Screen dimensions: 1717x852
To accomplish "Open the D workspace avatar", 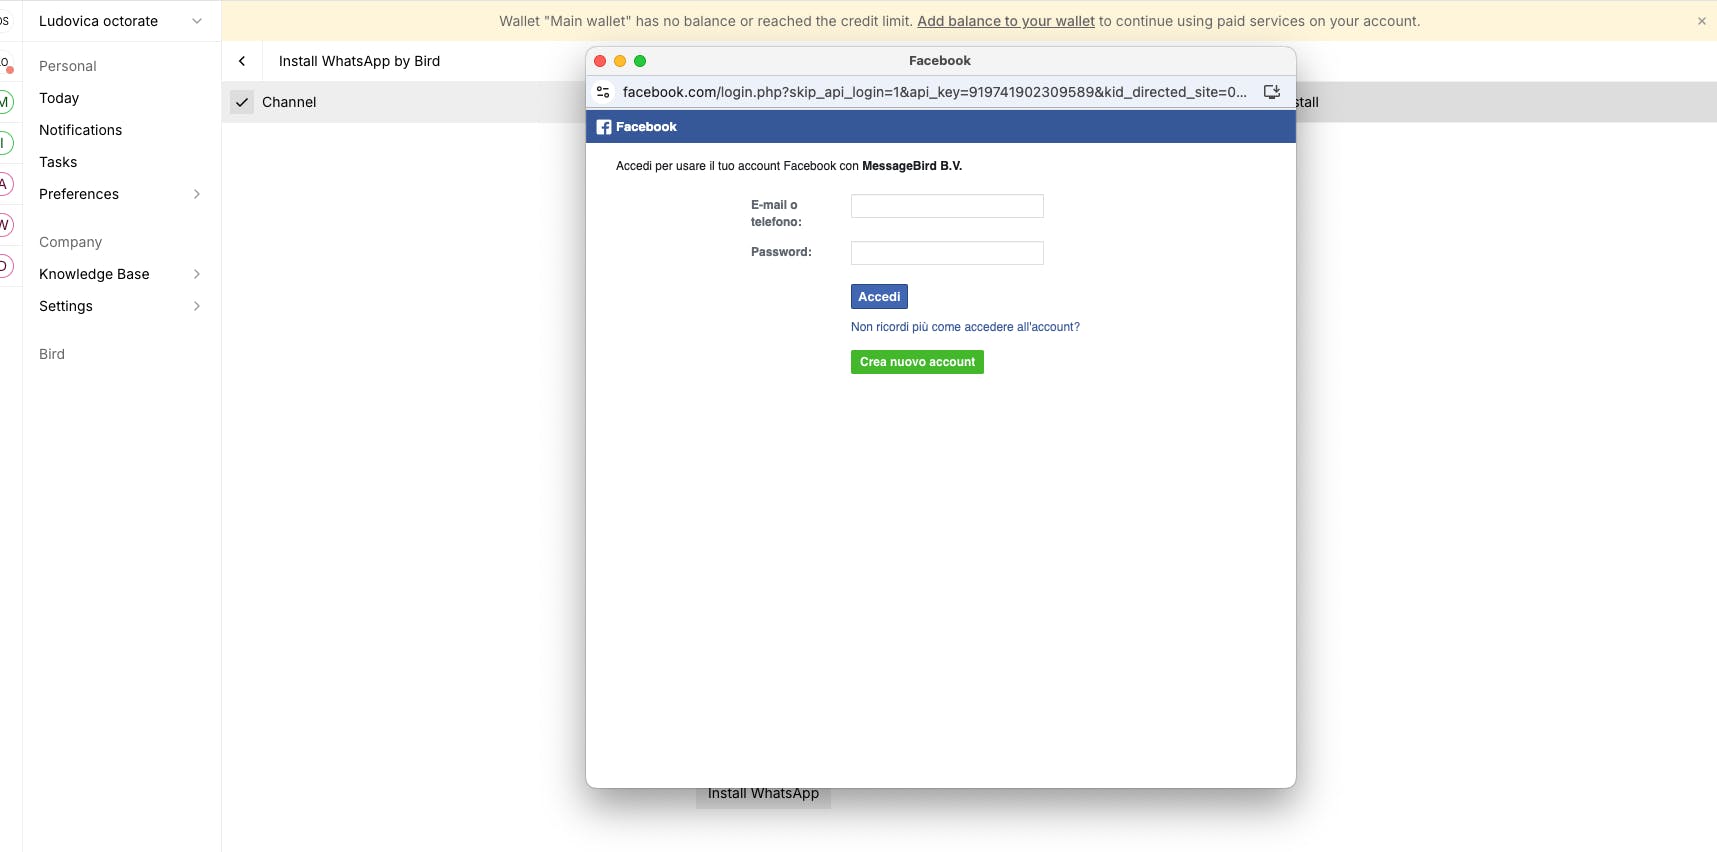I will point(5,266).
